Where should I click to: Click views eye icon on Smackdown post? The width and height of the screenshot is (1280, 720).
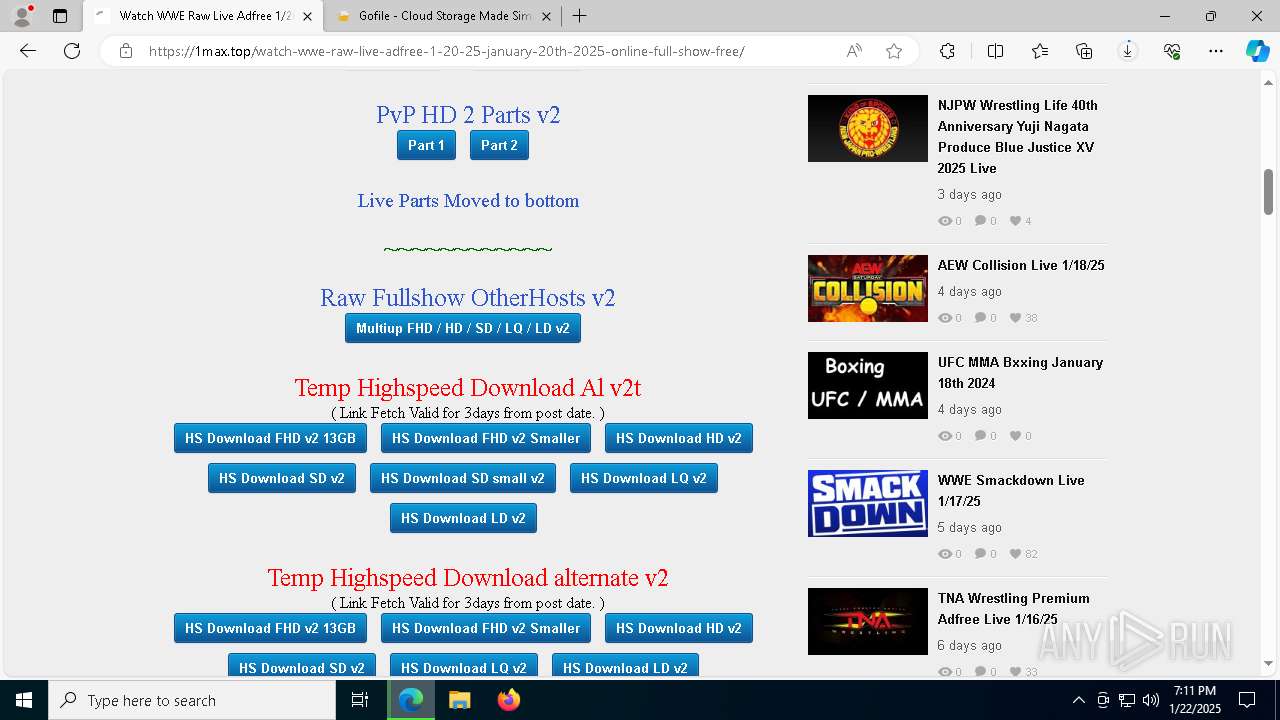pyautogui.click(x=944, y=554)
